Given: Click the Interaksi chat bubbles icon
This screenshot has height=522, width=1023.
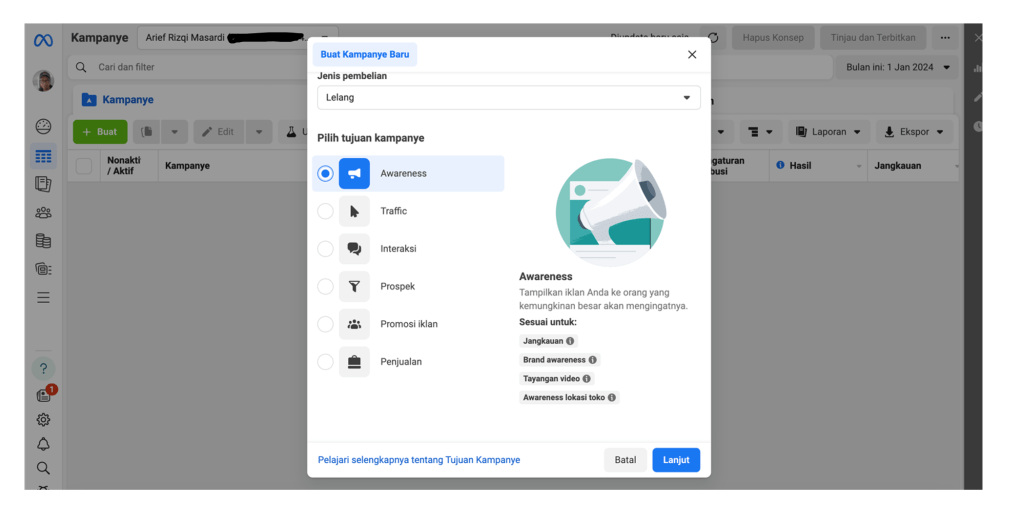Looking at the screenshot, I should click(354, 249).
